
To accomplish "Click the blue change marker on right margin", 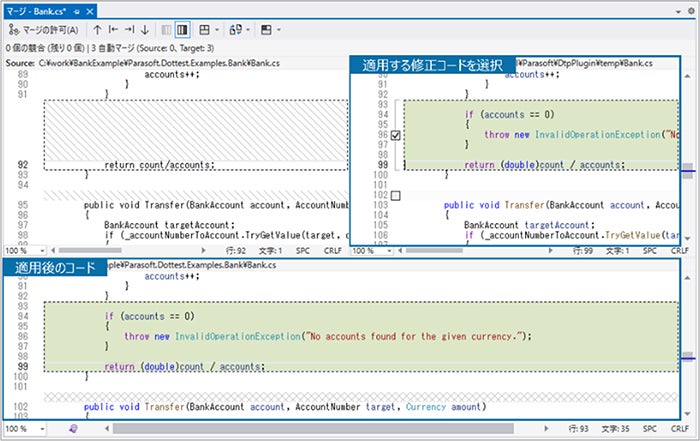I will pos(687,172).
